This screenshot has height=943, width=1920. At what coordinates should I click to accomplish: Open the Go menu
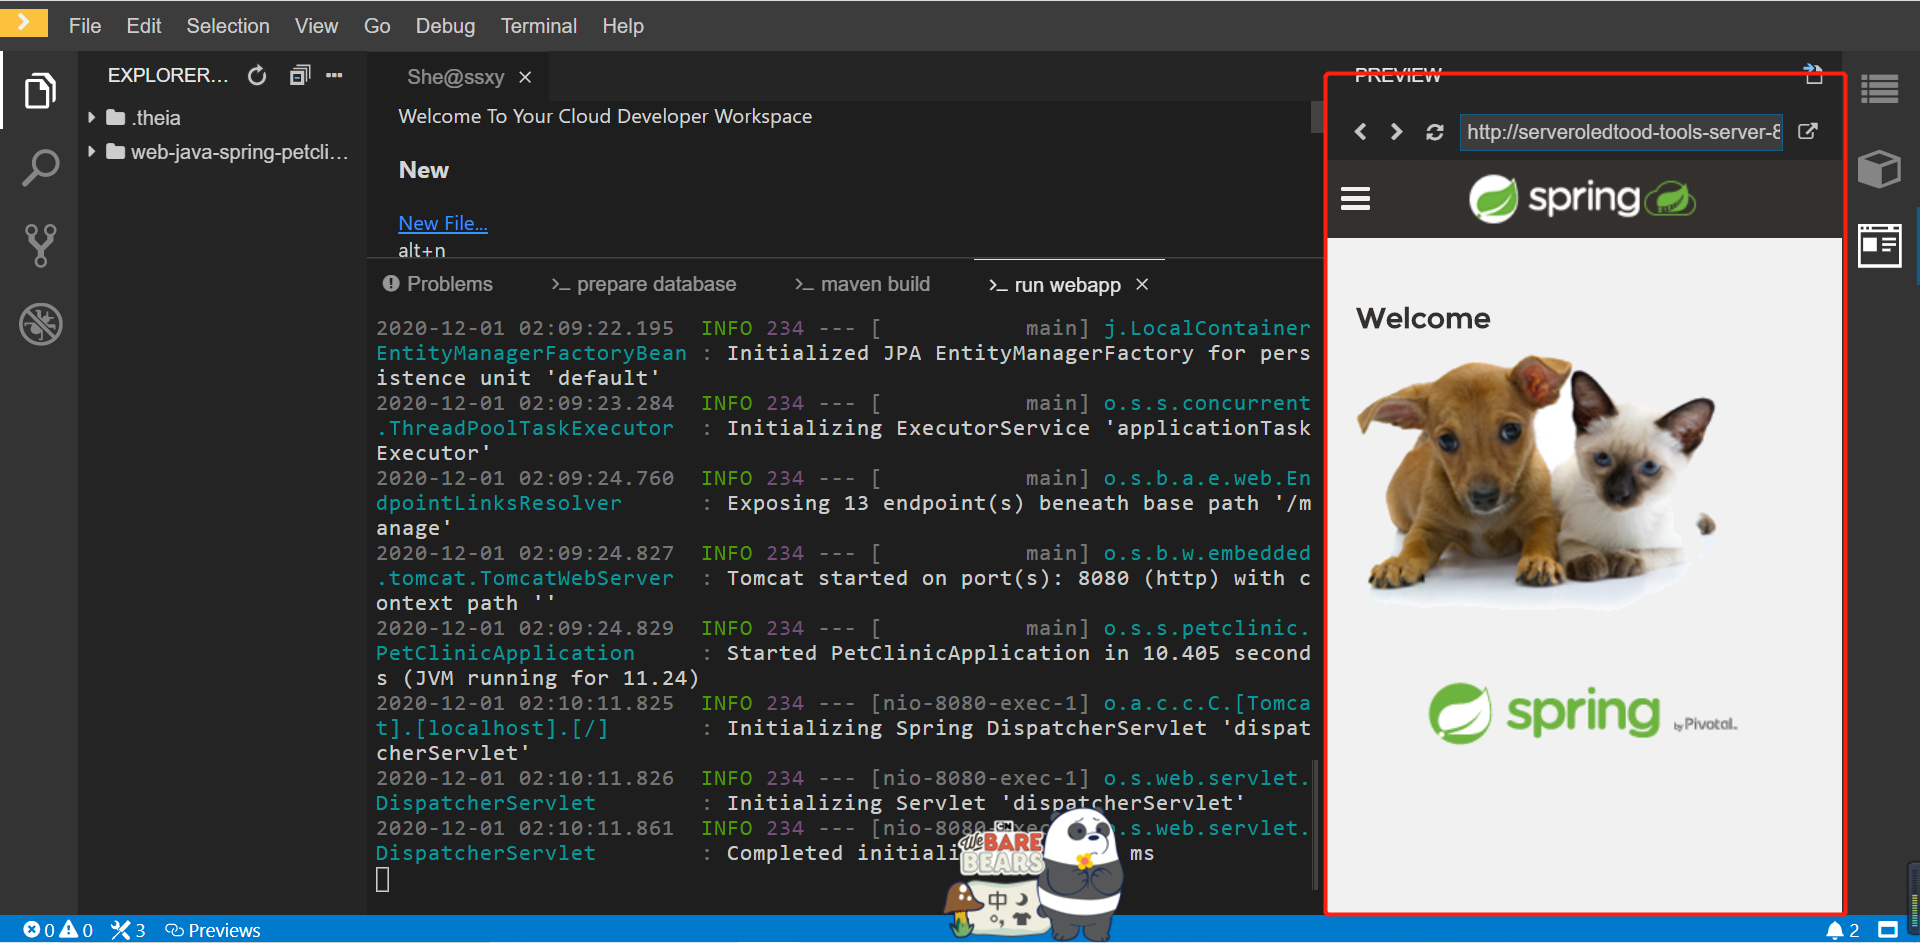point(377,26)
